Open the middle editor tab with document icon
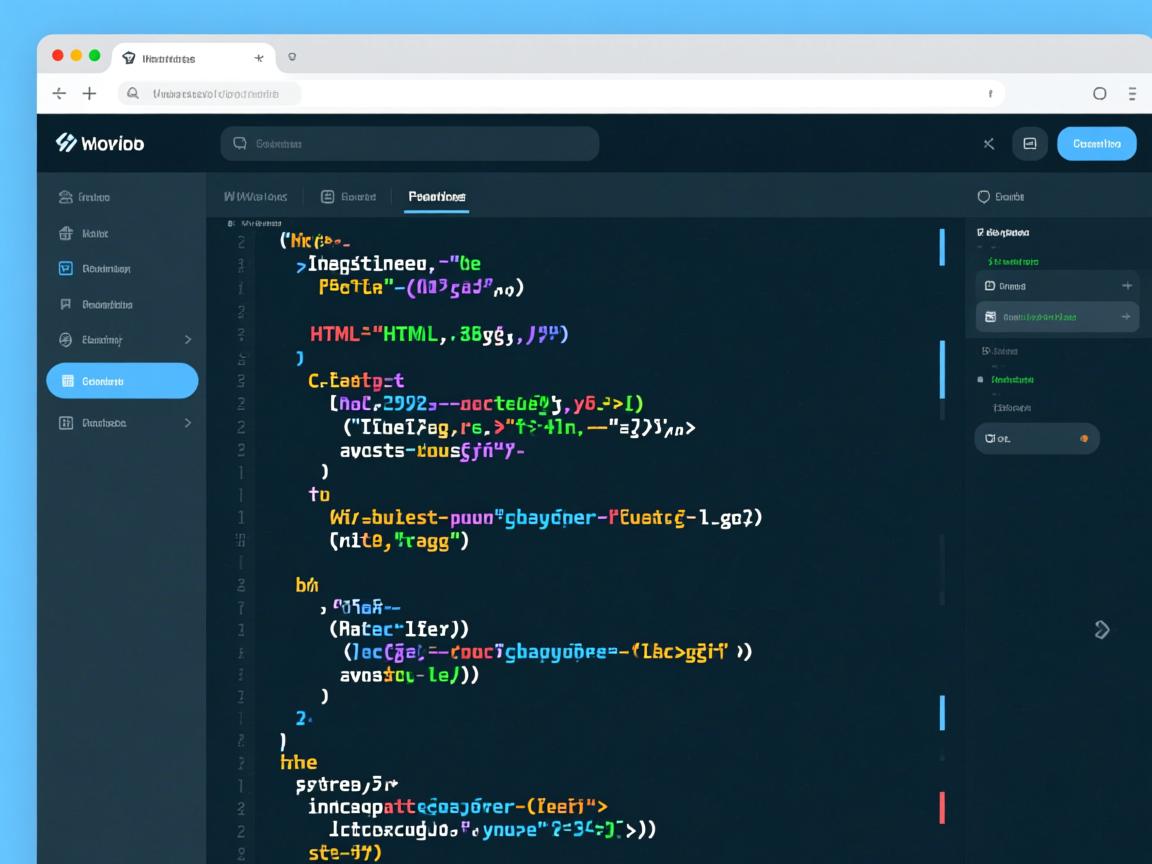 [348, 197]
